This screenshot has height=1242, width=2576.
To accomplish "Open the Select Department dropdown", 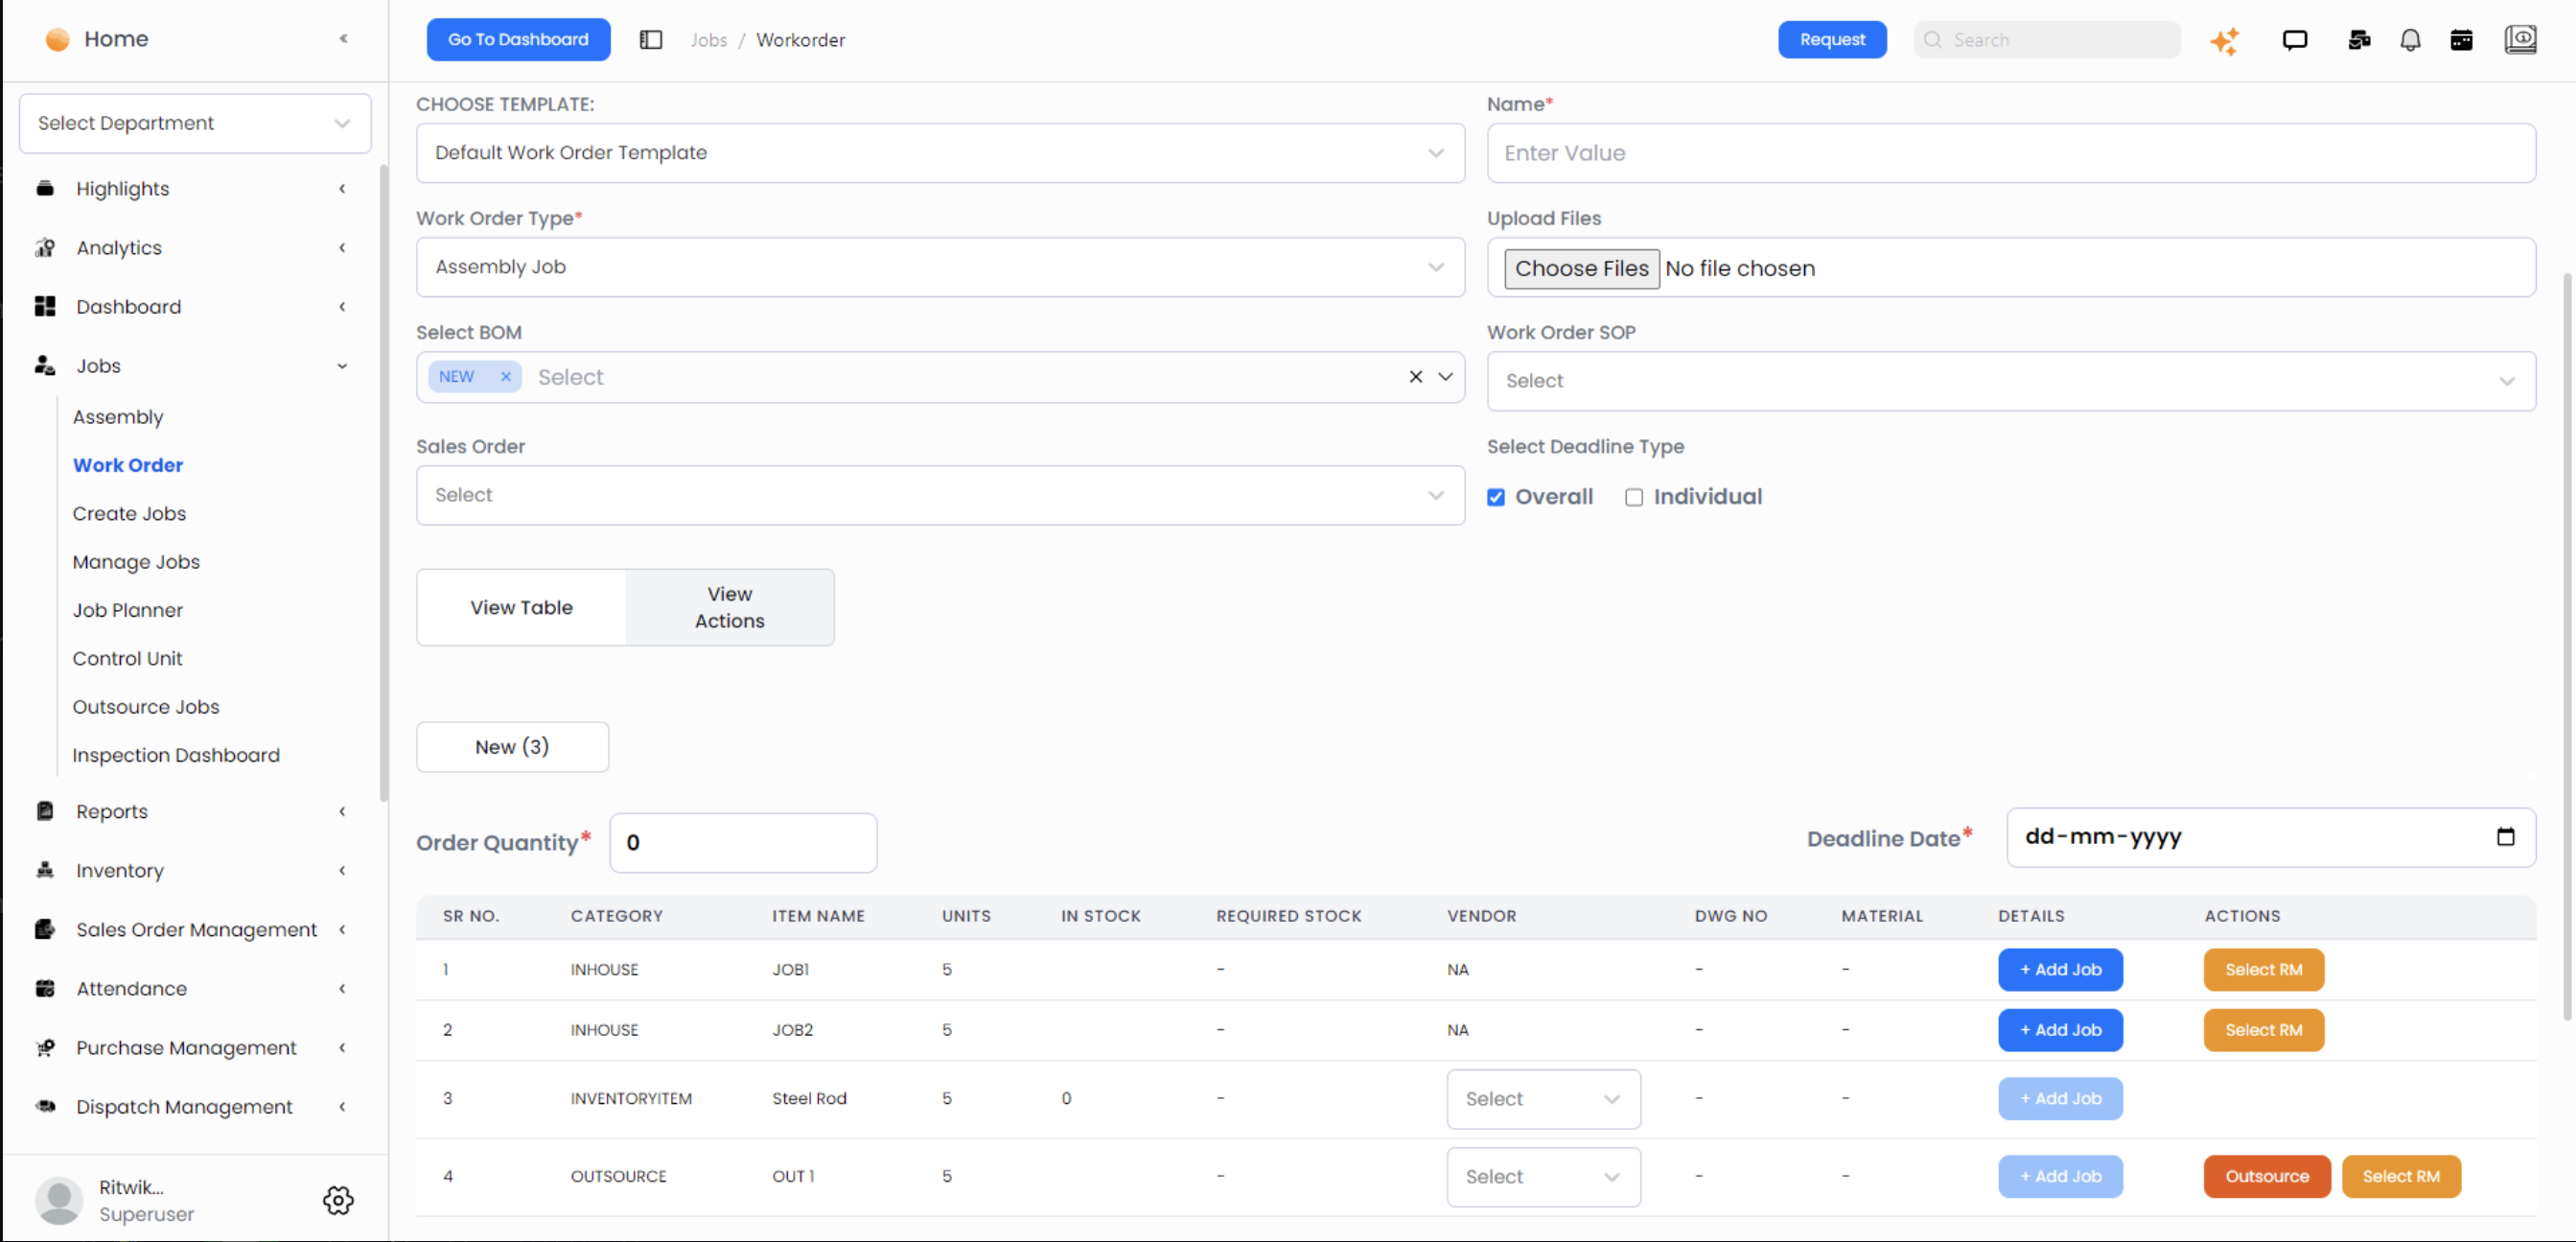I will pyautogui.click(x=195, y=123).
